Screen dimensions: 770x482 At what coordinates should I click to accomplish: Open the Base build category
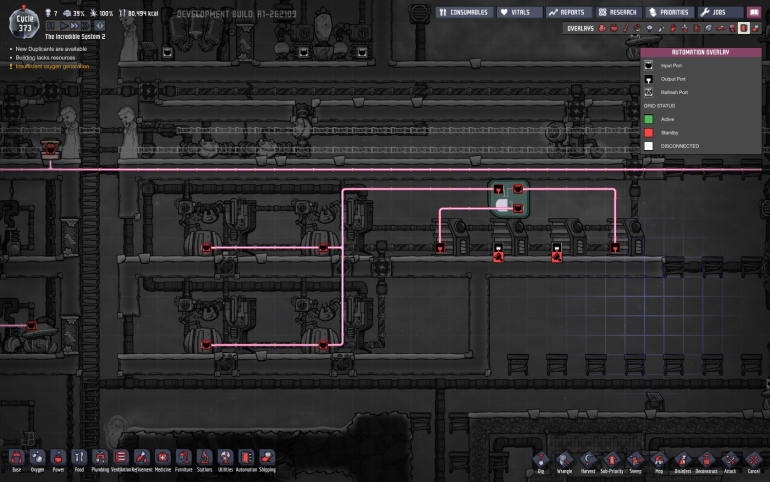(x=17, y=458)
